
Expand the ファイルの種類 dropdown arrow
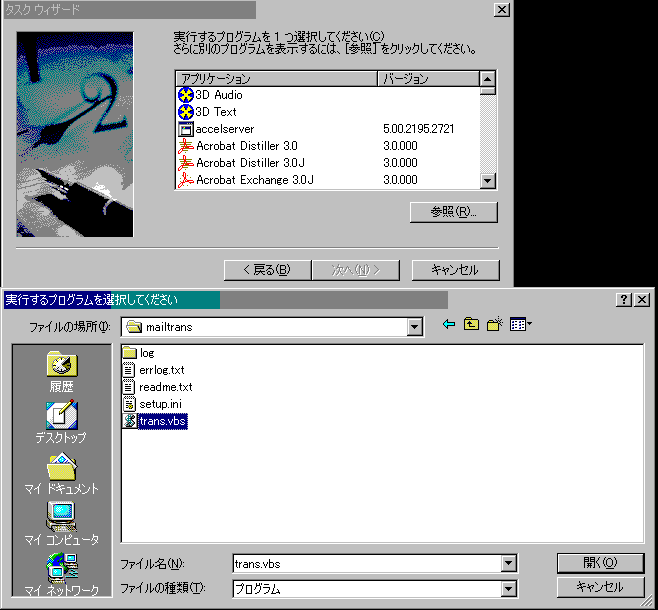coord(508,589)
